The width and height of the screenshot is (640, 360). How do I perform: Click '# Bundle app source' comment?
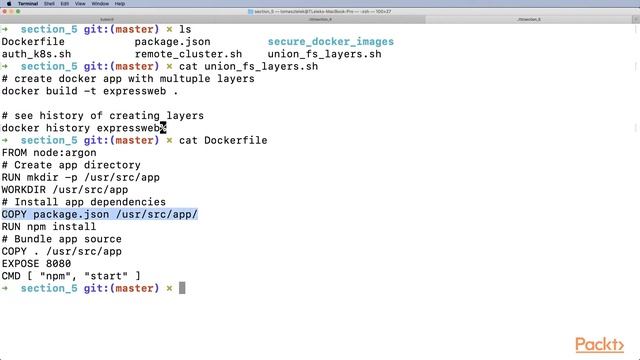[x=62, y=239]
